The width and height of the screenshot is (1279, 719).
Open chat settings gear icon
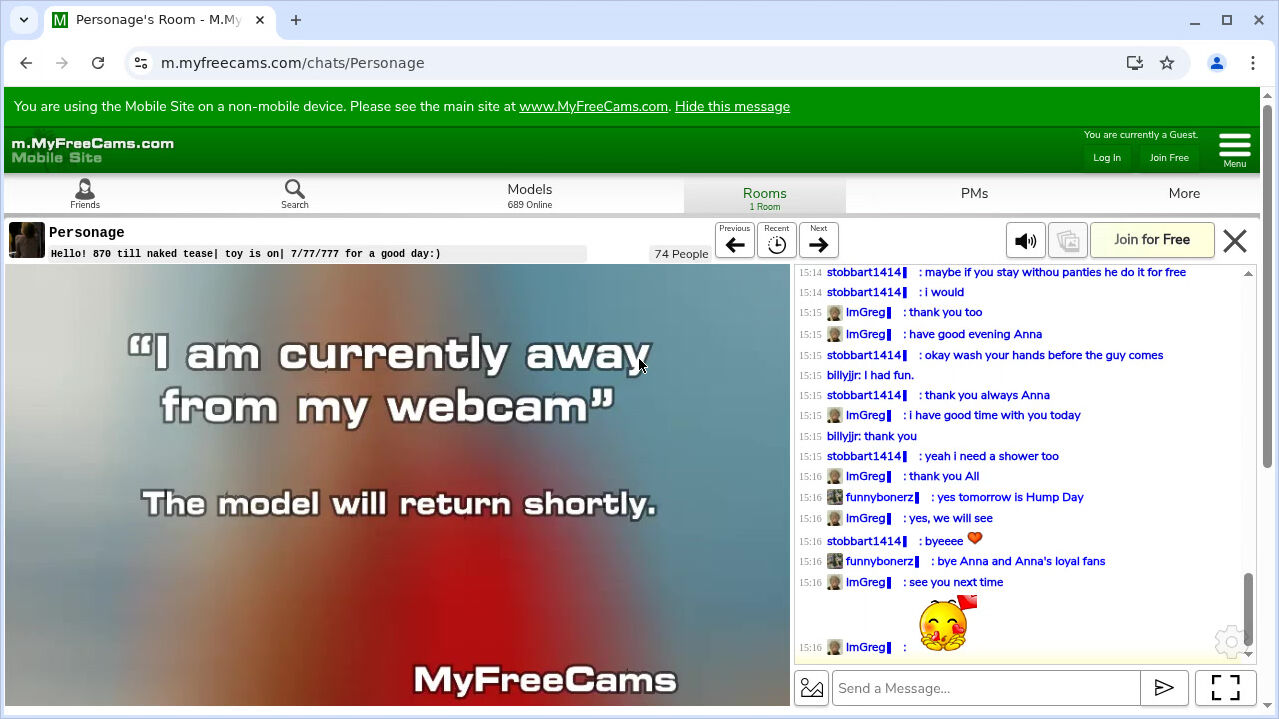(x=1229, y=641)
